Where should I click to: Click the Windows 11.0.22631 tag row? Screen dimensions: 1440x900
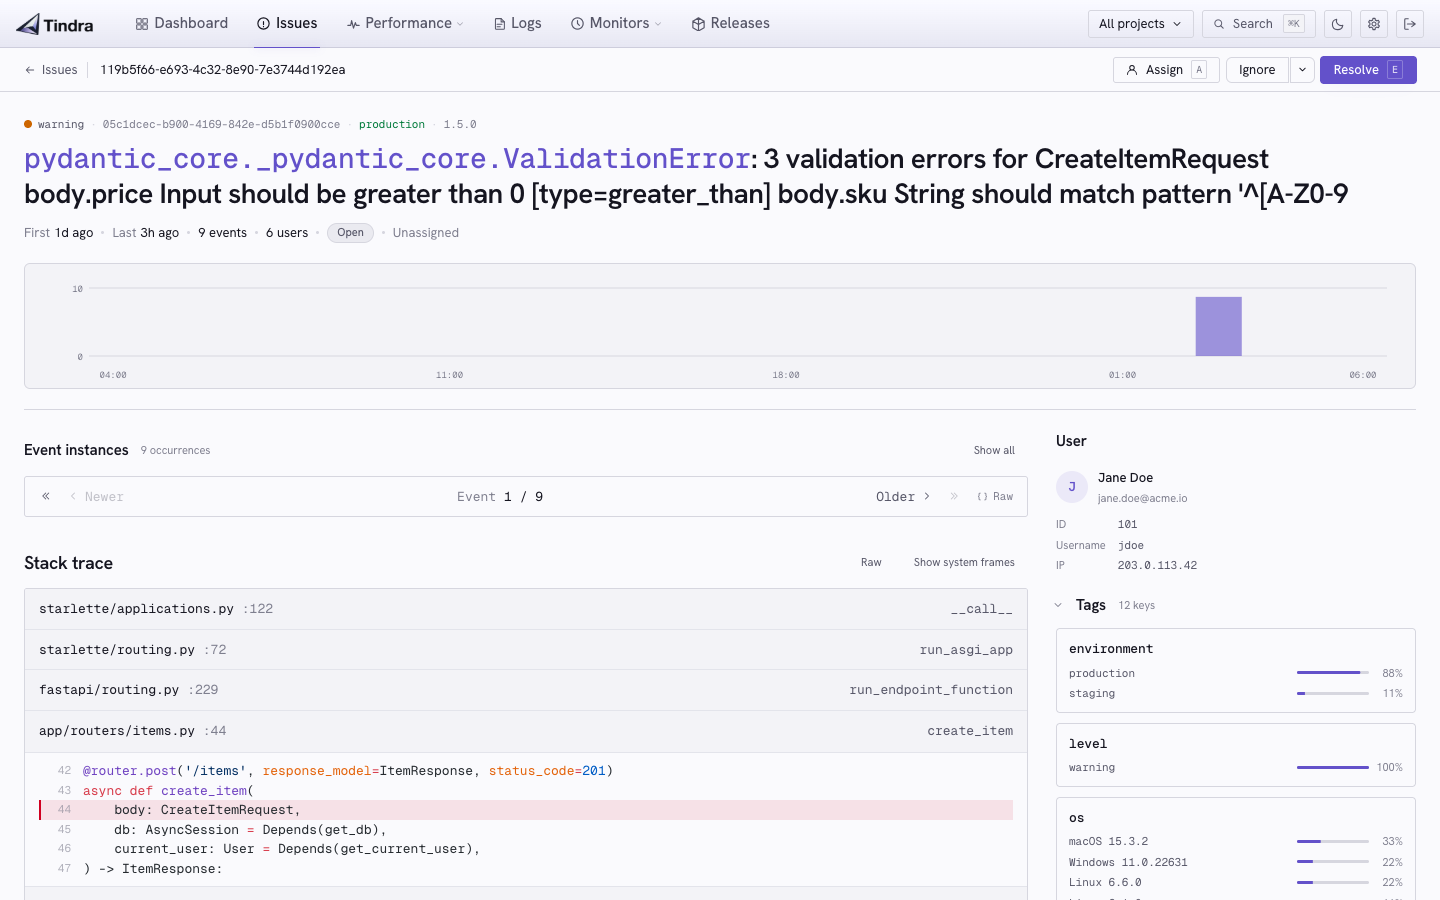coord(1235,862)
